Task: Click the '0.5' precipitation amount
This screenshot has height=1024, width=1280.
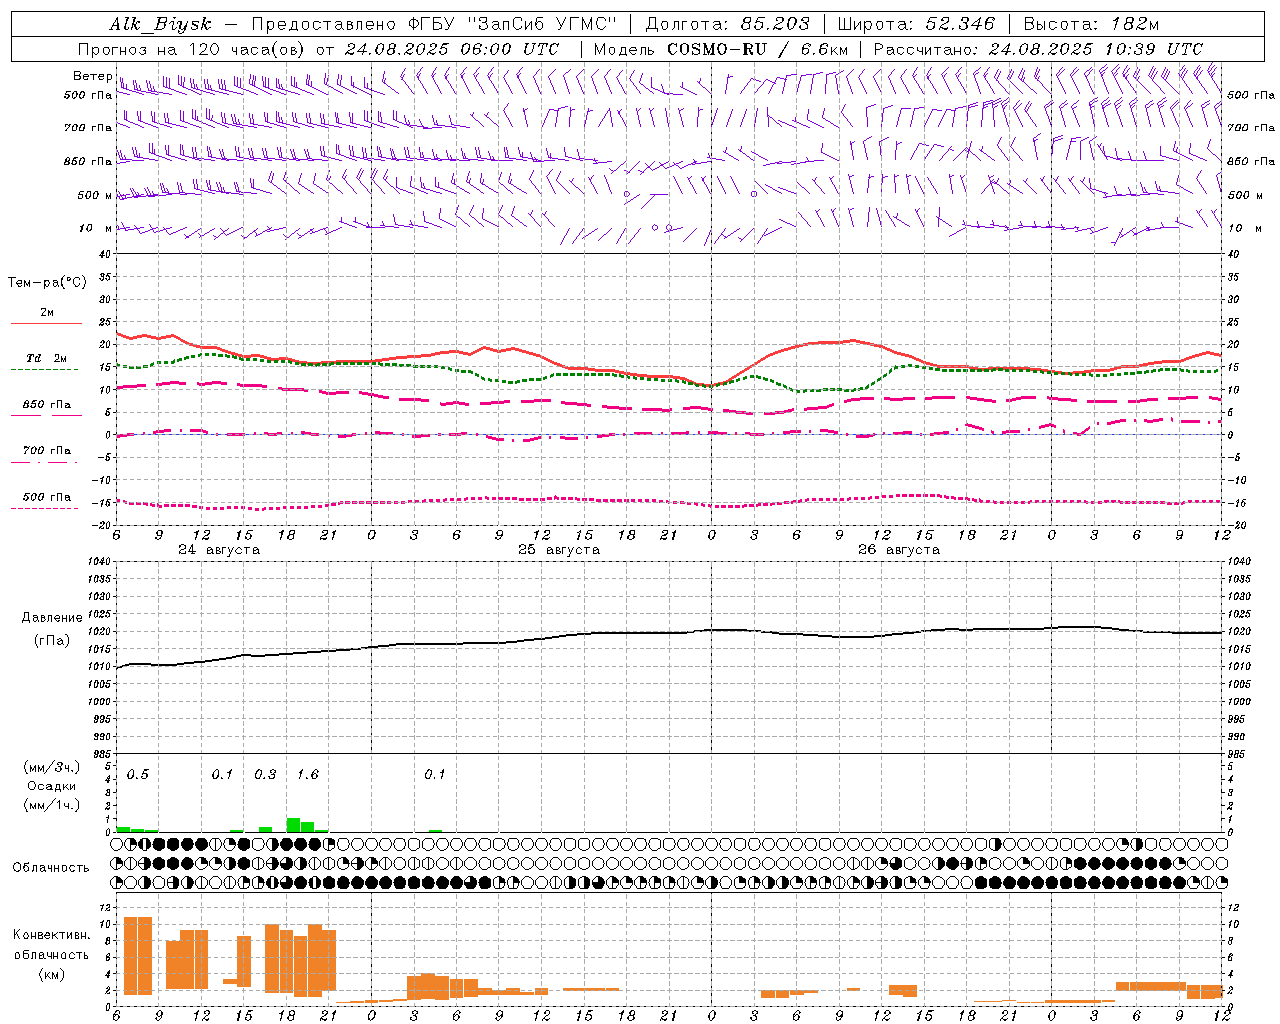Action: pyautogui.click(x=138, y=775)
